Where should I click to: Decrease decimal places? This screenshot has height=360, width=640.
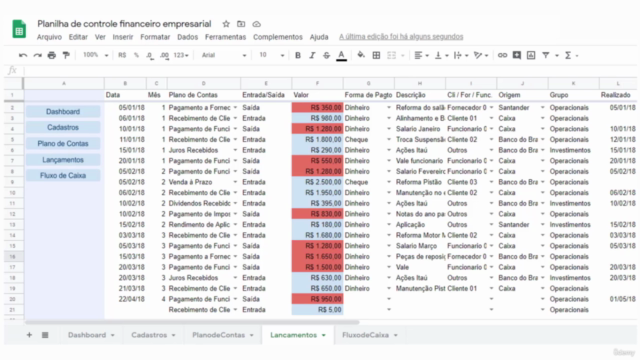pos(150,56)
